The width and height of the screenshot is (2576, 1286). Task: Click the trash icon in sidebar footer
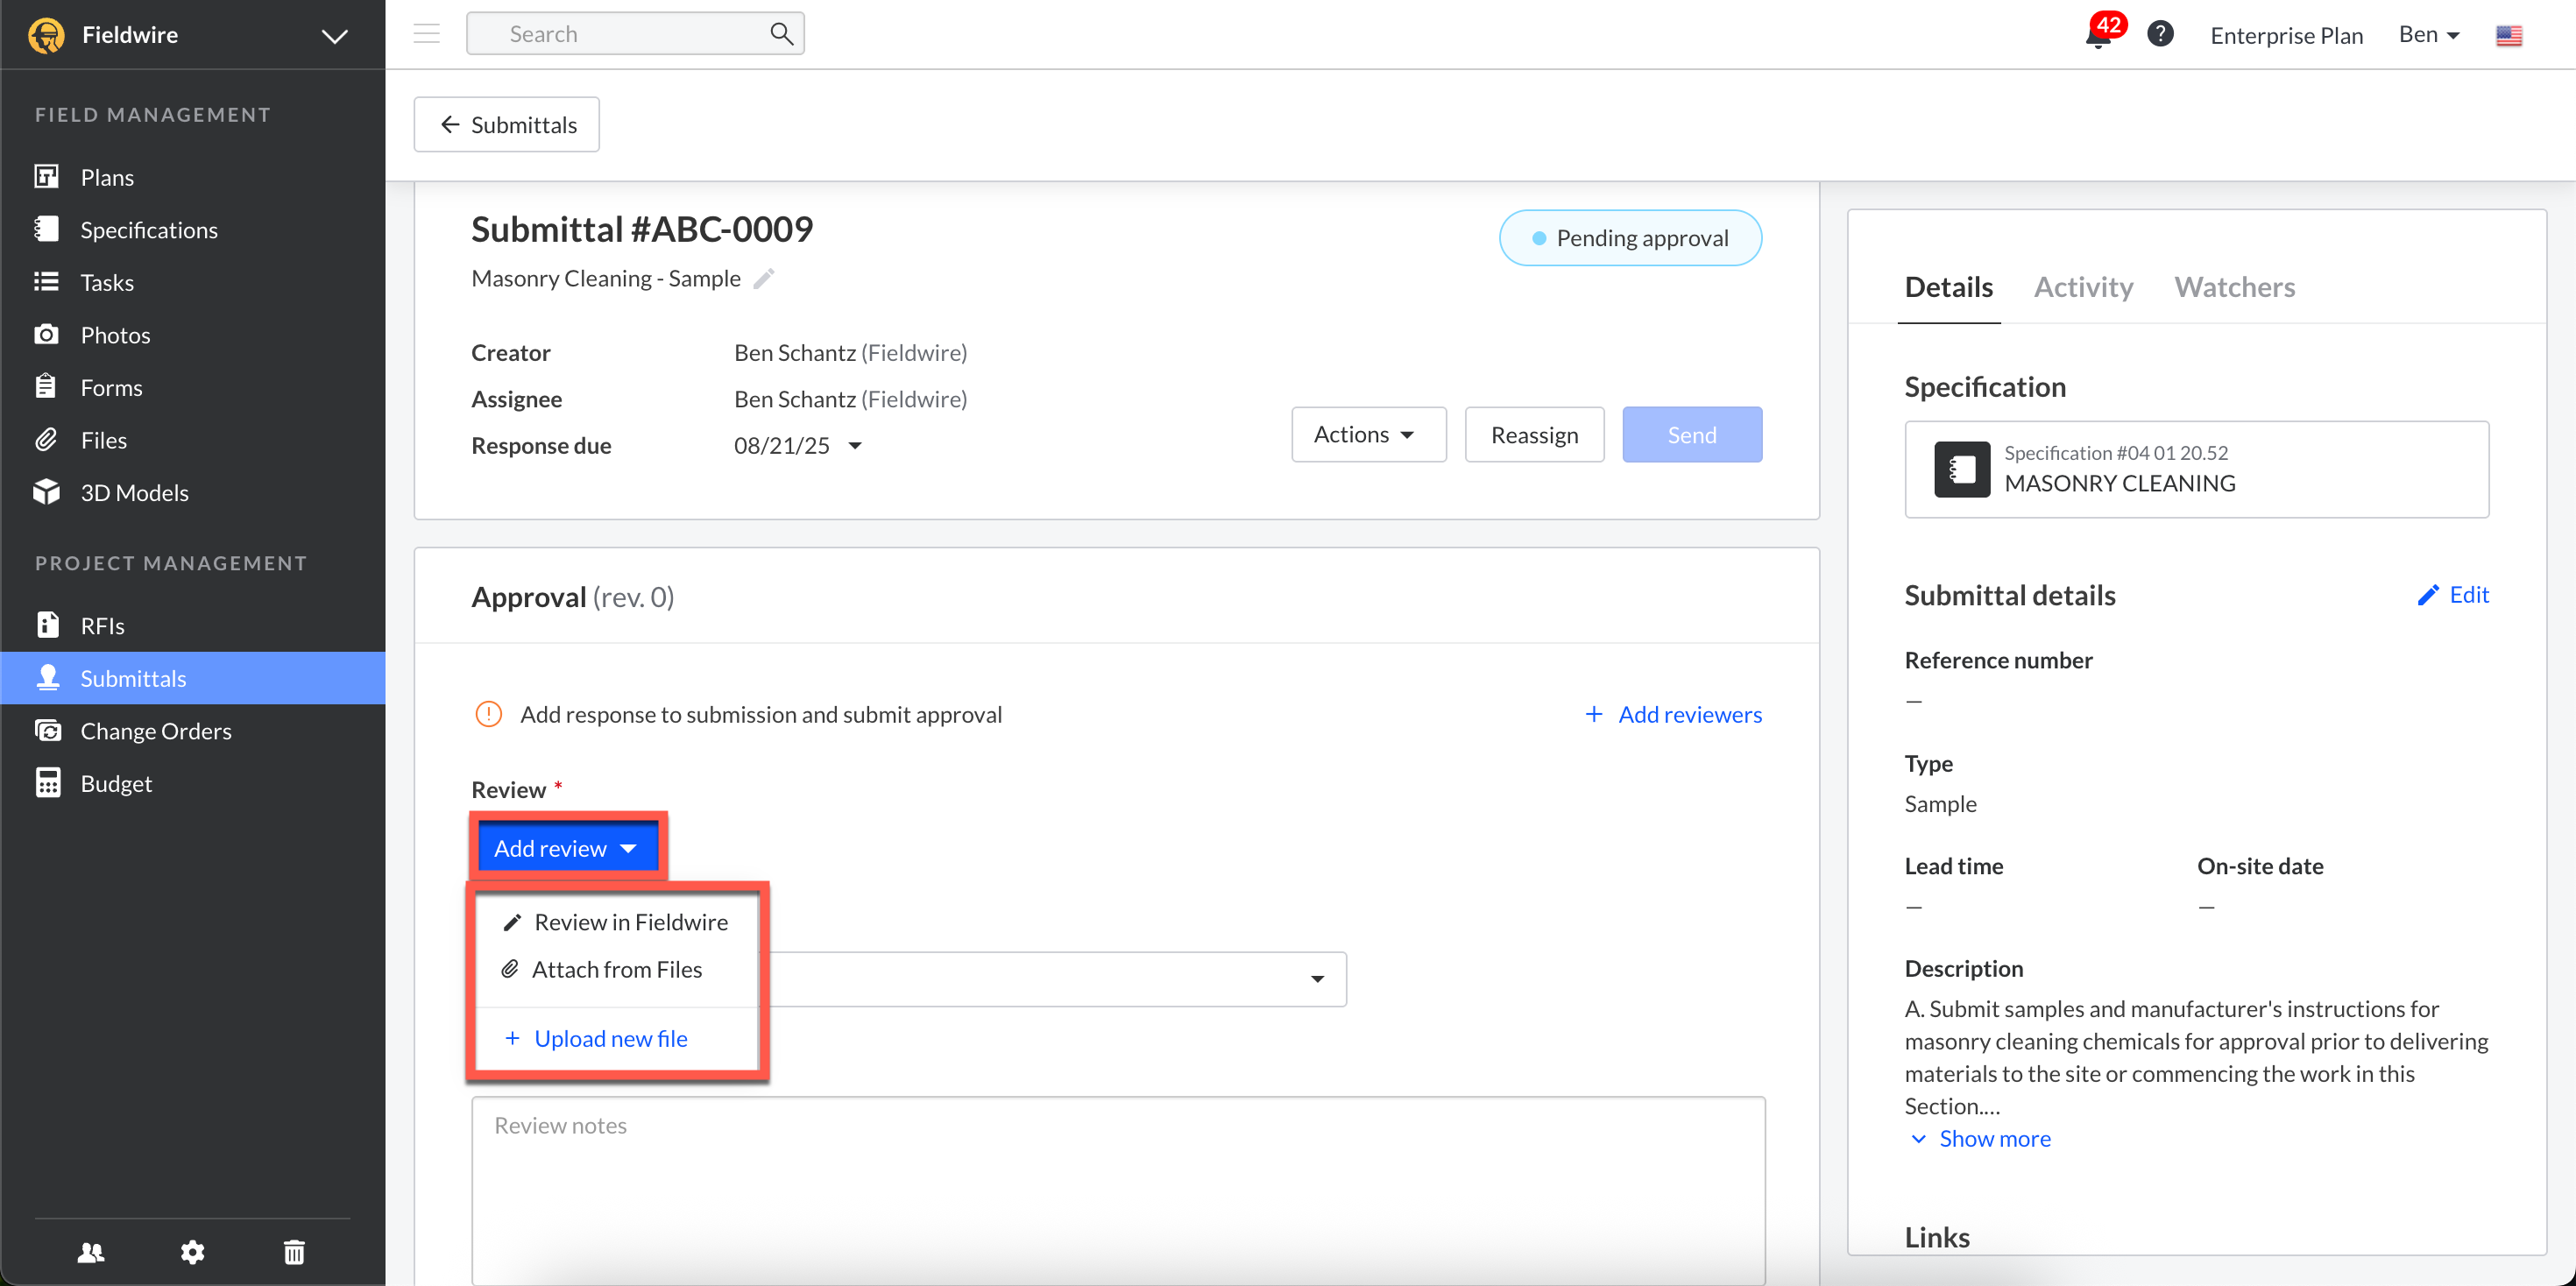(x=294, y=1252)
